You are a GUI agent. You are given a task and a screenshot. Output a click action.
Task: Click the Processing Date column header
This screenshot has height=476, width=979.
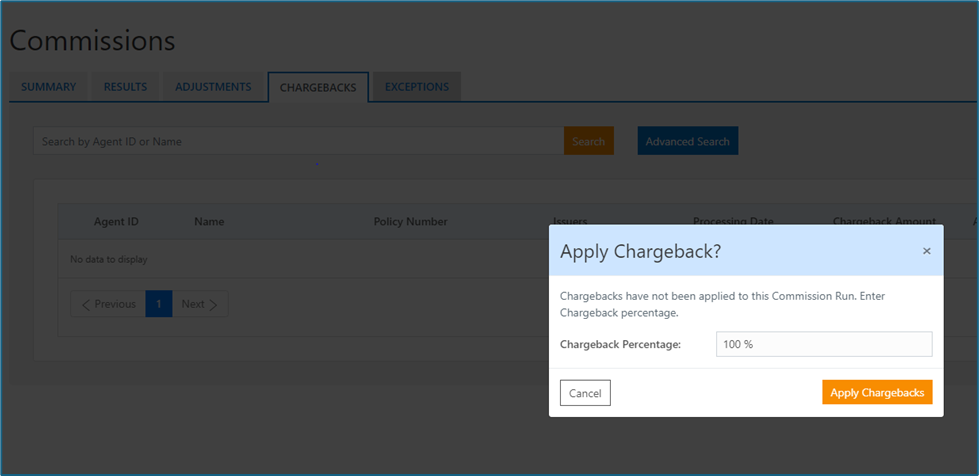(x=733, y=221)
